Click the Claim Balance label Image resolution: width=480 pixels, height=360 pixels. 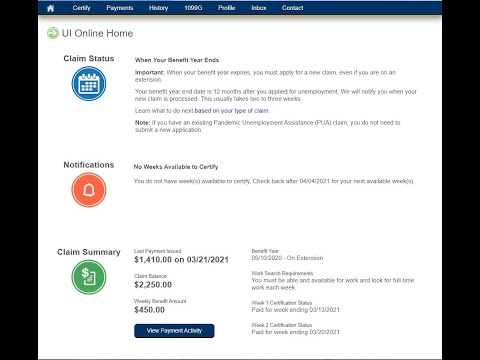click(150, 276)
